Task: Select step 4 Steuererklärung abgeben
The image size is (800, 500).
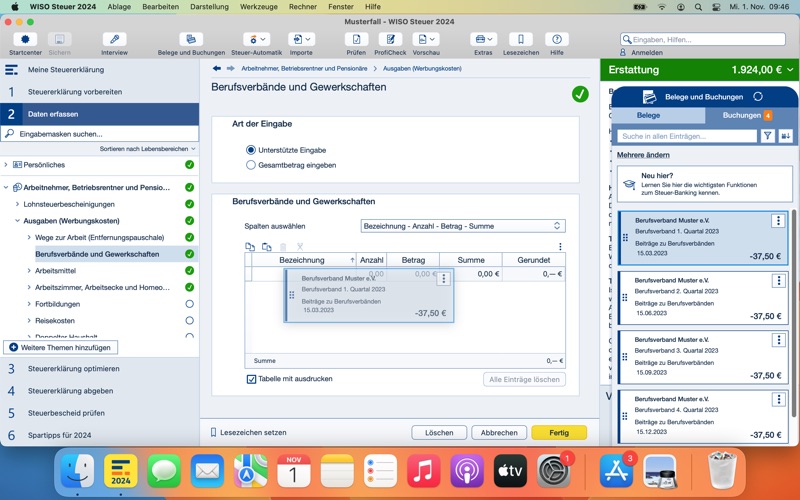Action: pos(99,391)
